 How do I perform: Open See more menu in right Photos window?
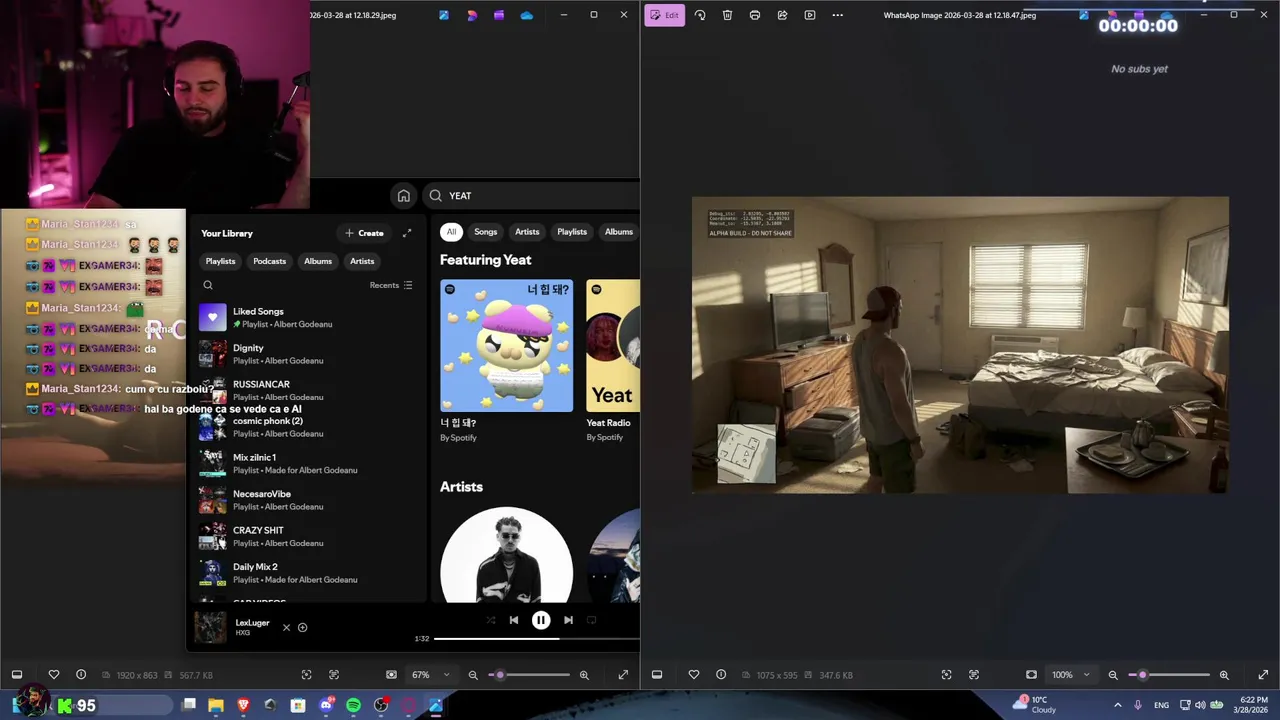click(x=838, y=15)
